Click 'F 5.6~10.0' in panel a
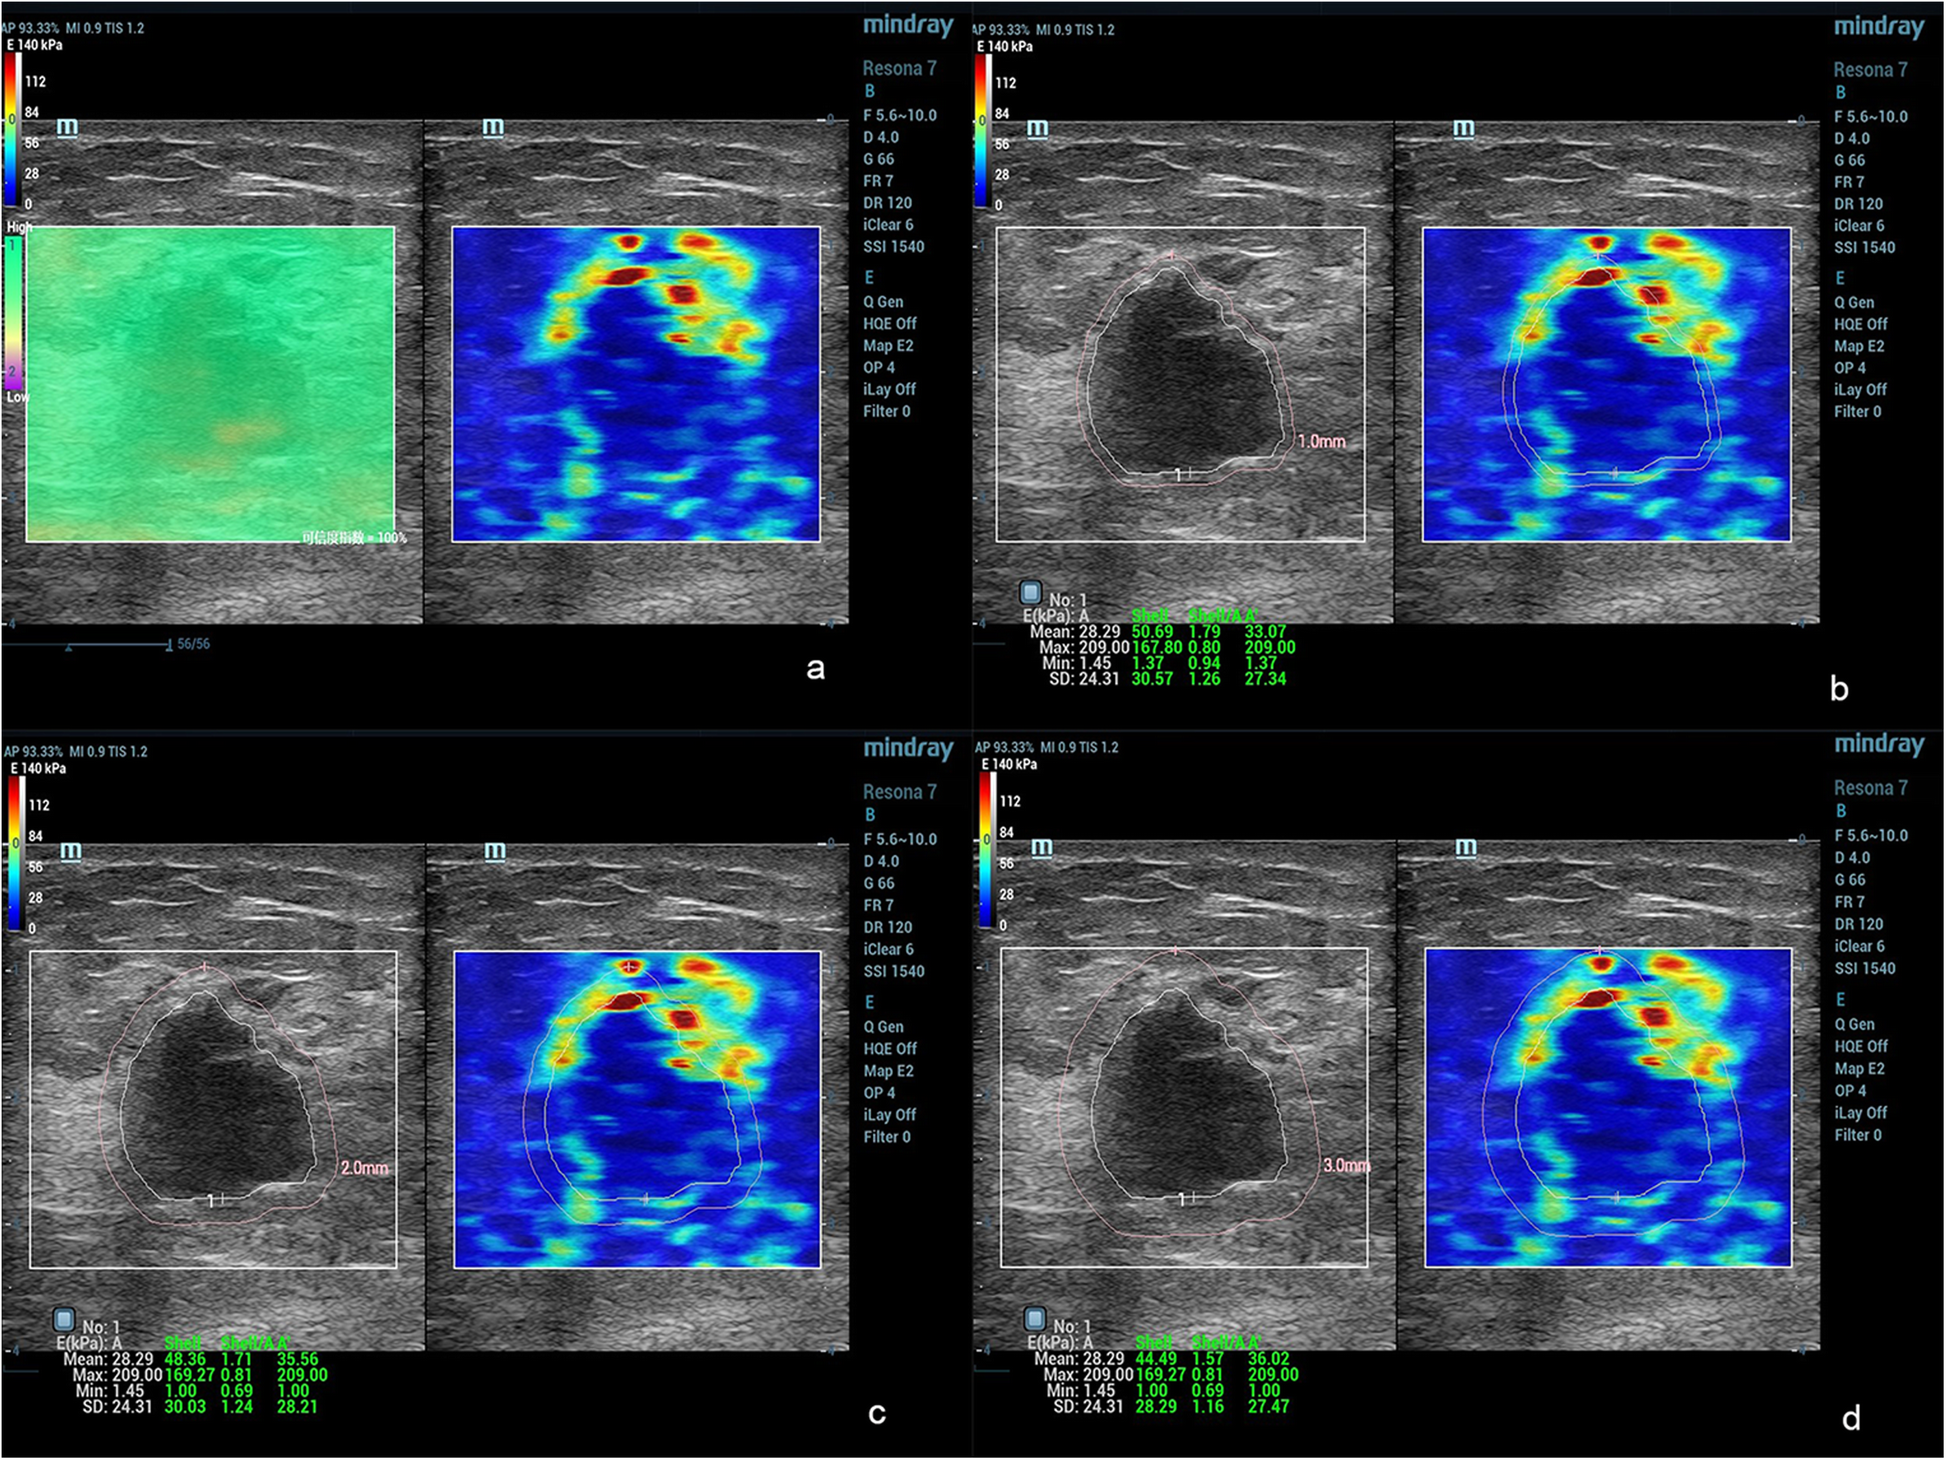This screenshot has height=1460, width=1946. [900, 115]
